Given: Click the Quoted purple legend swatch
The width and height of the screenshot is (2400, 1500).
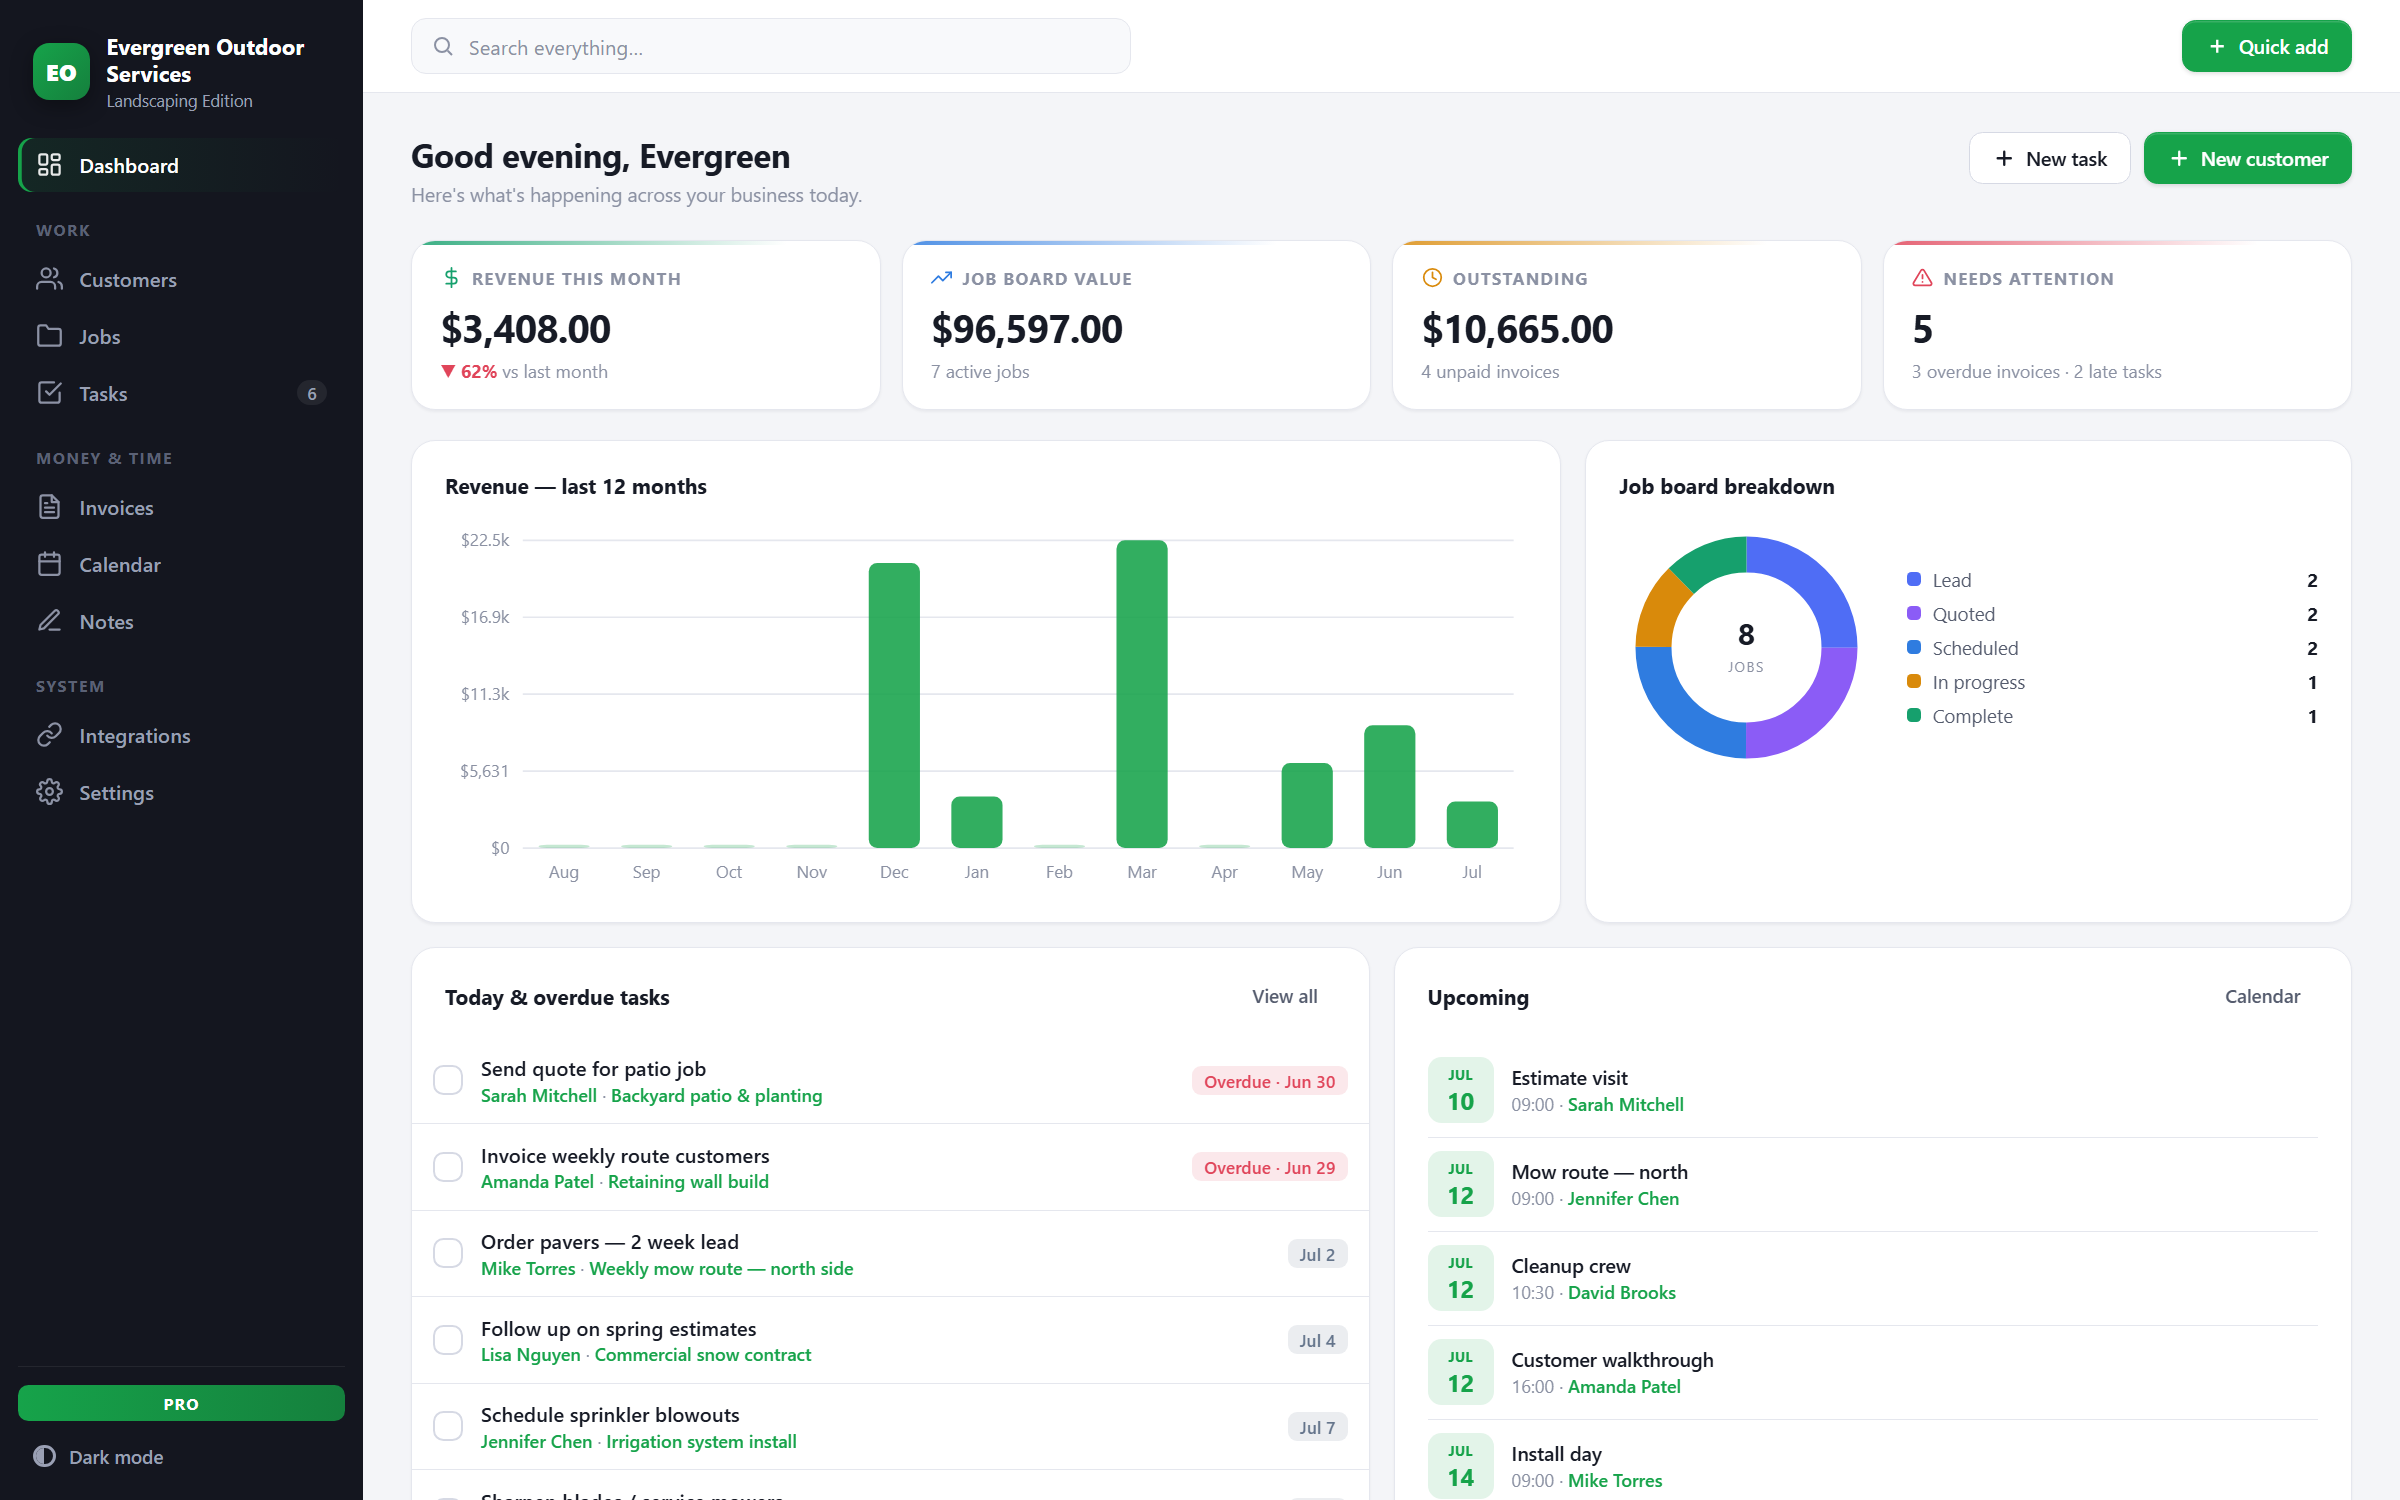Looking at the screenshot, I should [1914, 613].
